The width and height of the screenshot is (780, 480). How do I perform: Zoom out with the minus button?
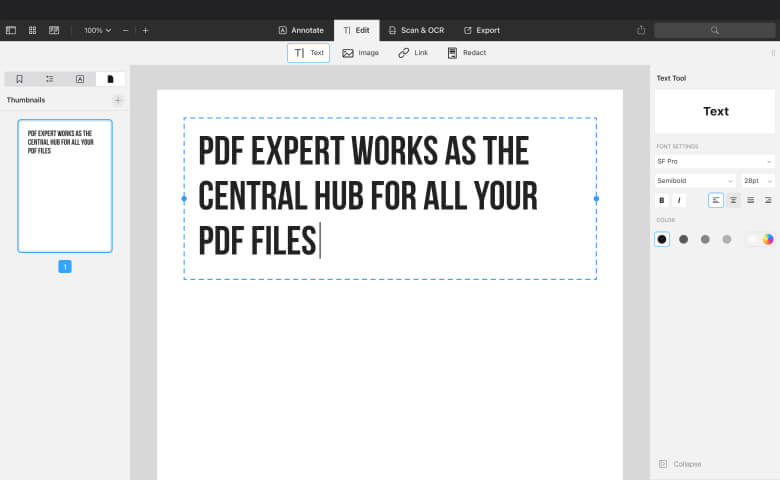[x=125, y=30]
